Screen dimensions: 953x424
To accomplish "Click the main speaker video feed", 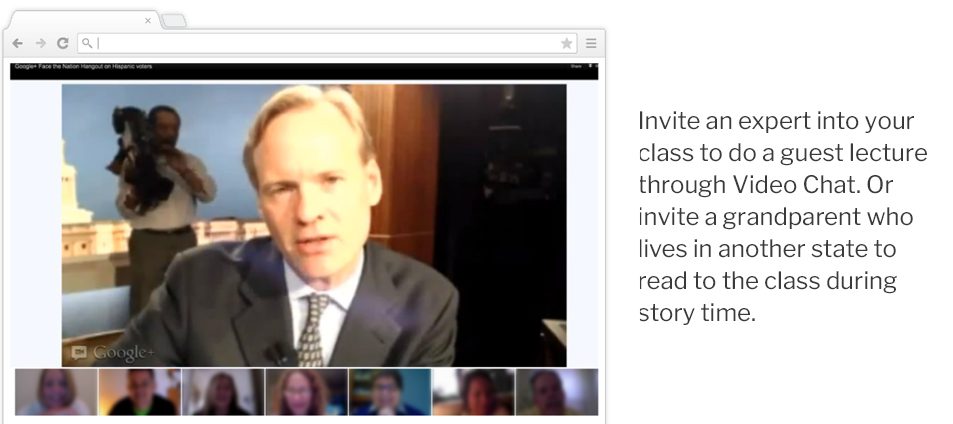I will click(314, 225).
